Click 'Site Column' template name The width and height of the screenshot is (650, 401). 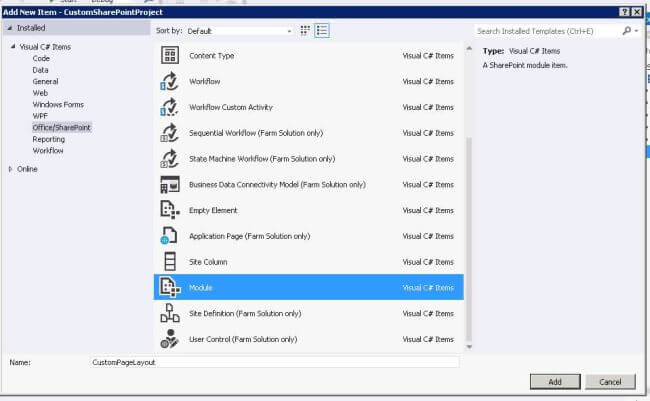coord(208,262)
